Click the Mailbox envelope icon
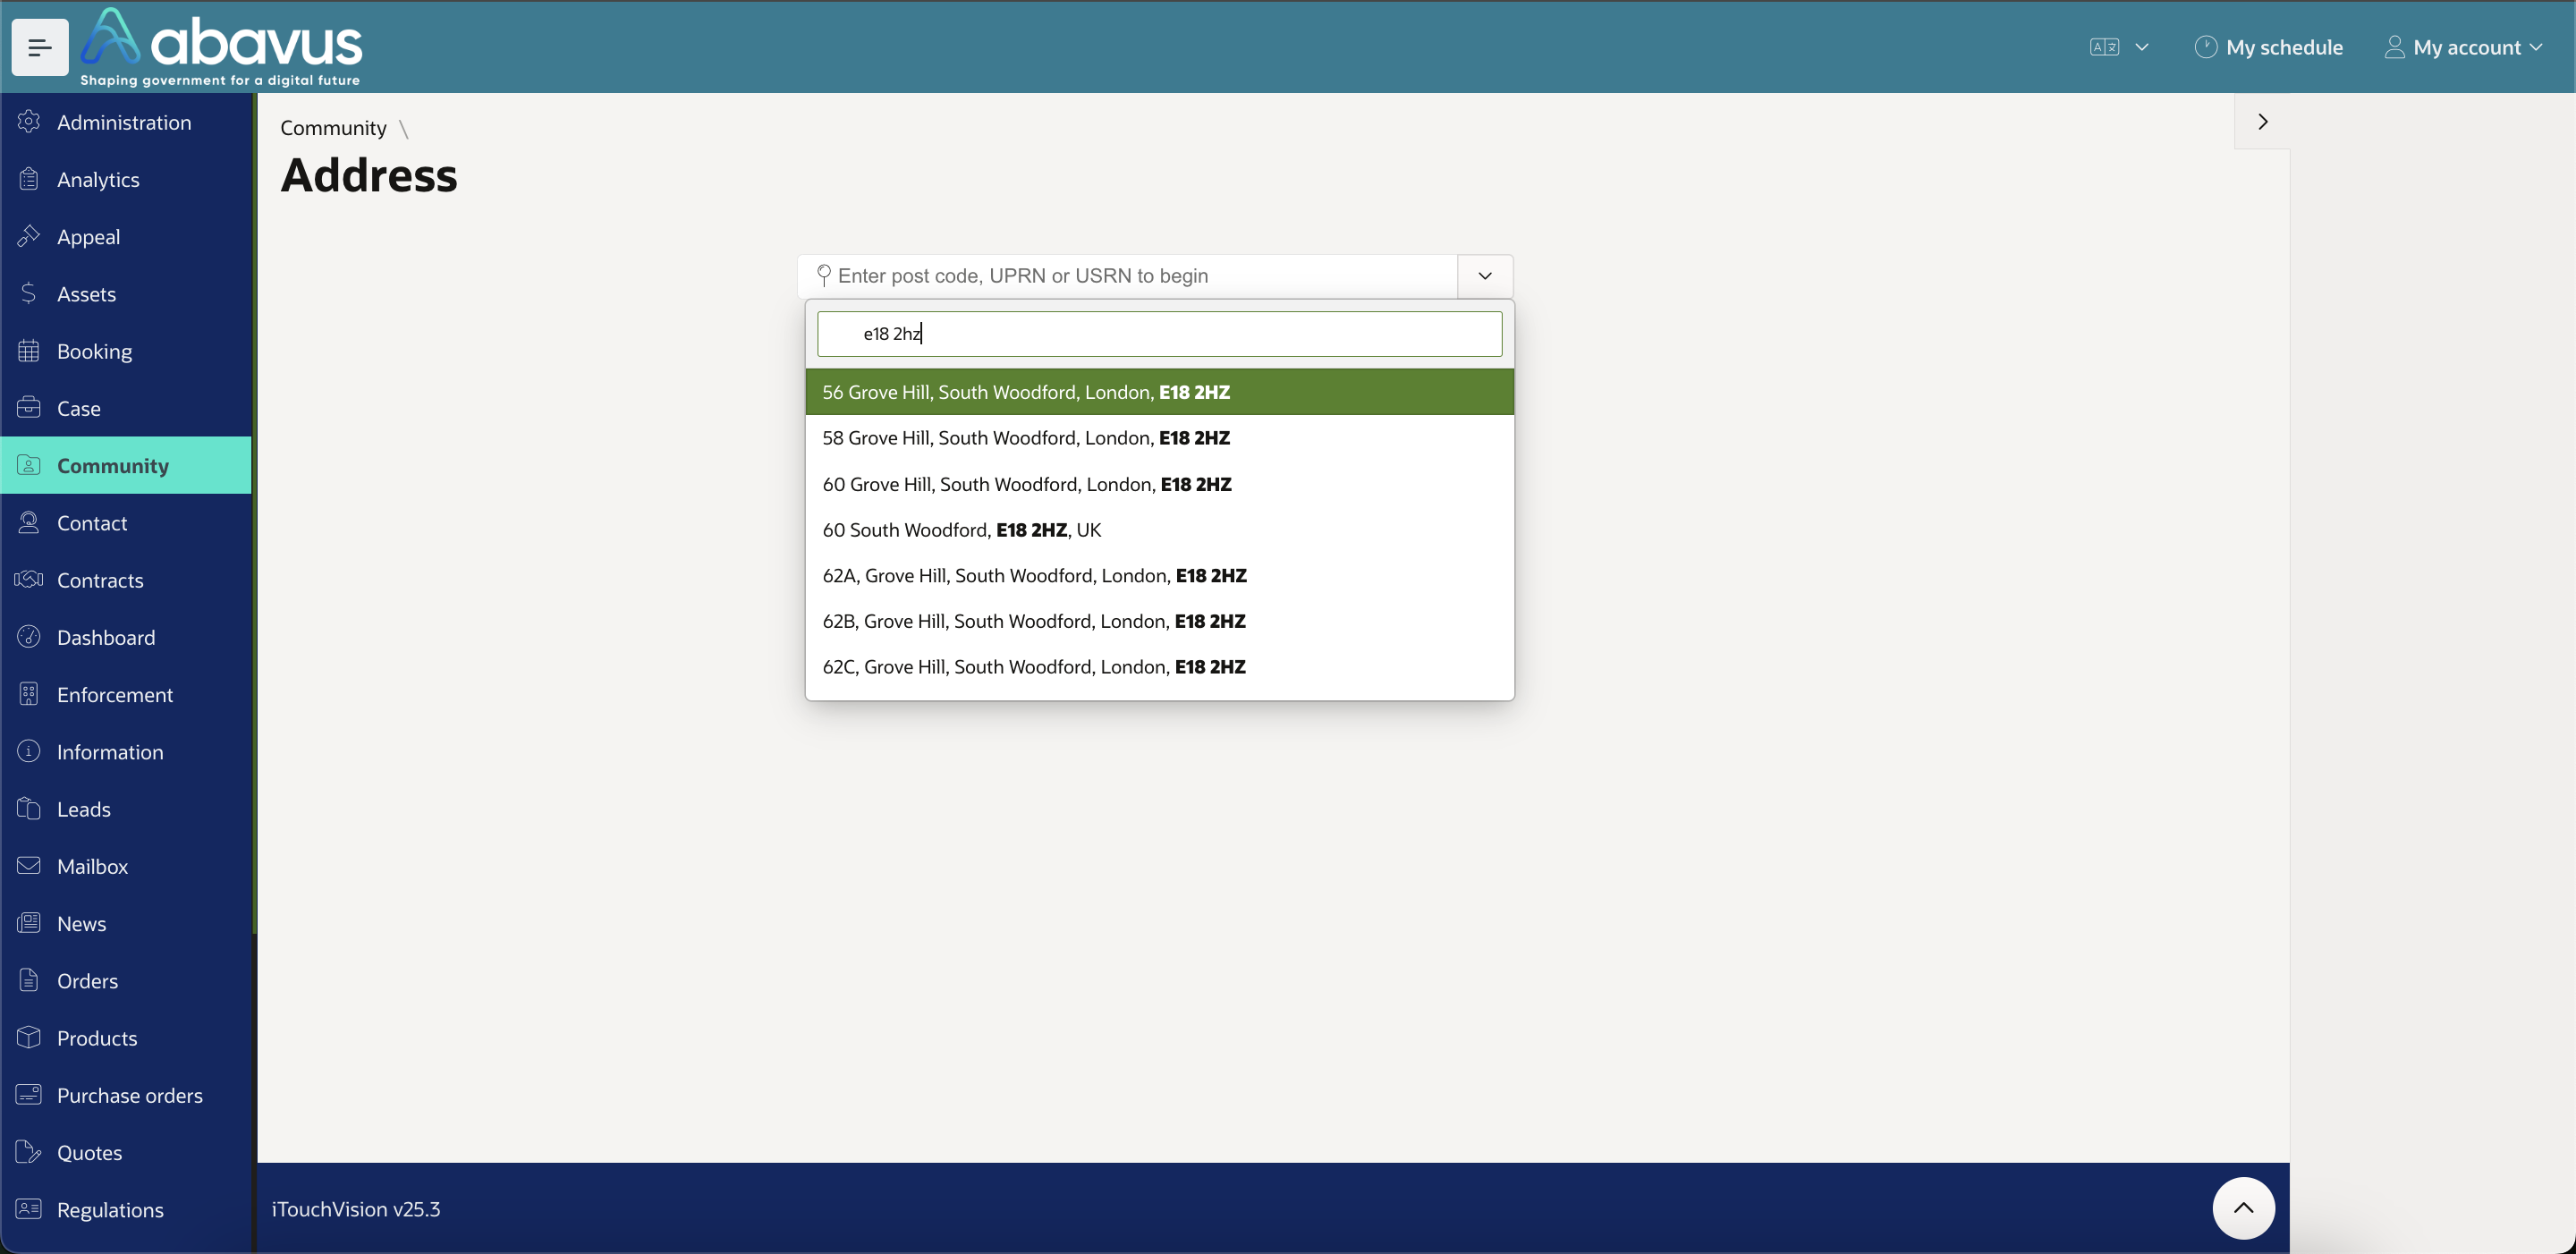The height and width of the screenshot is (1254, 2576). click(x=29, y=866)
